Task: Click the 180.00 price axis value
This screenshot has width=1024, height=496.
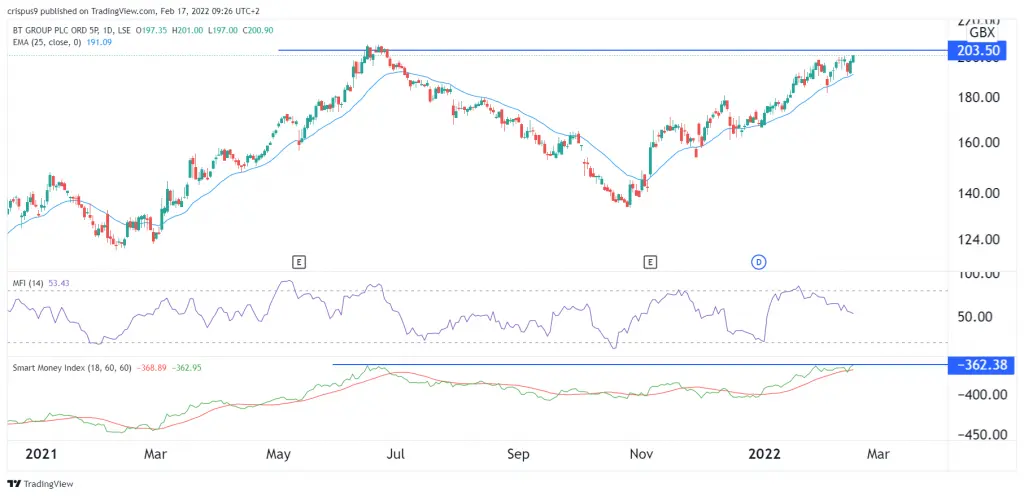Action: click(980, 97)
